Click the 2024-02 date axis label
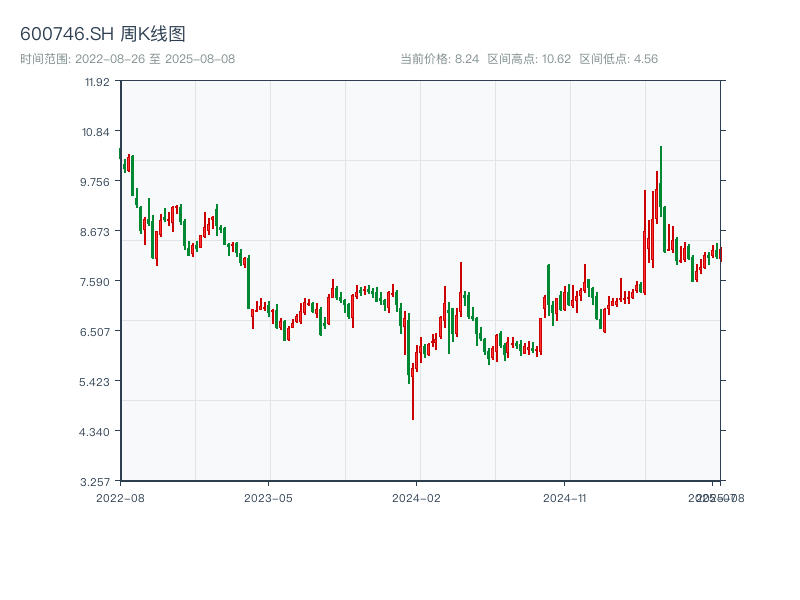The width and height of the screenshot is (800, 600). tap(417, 497)
